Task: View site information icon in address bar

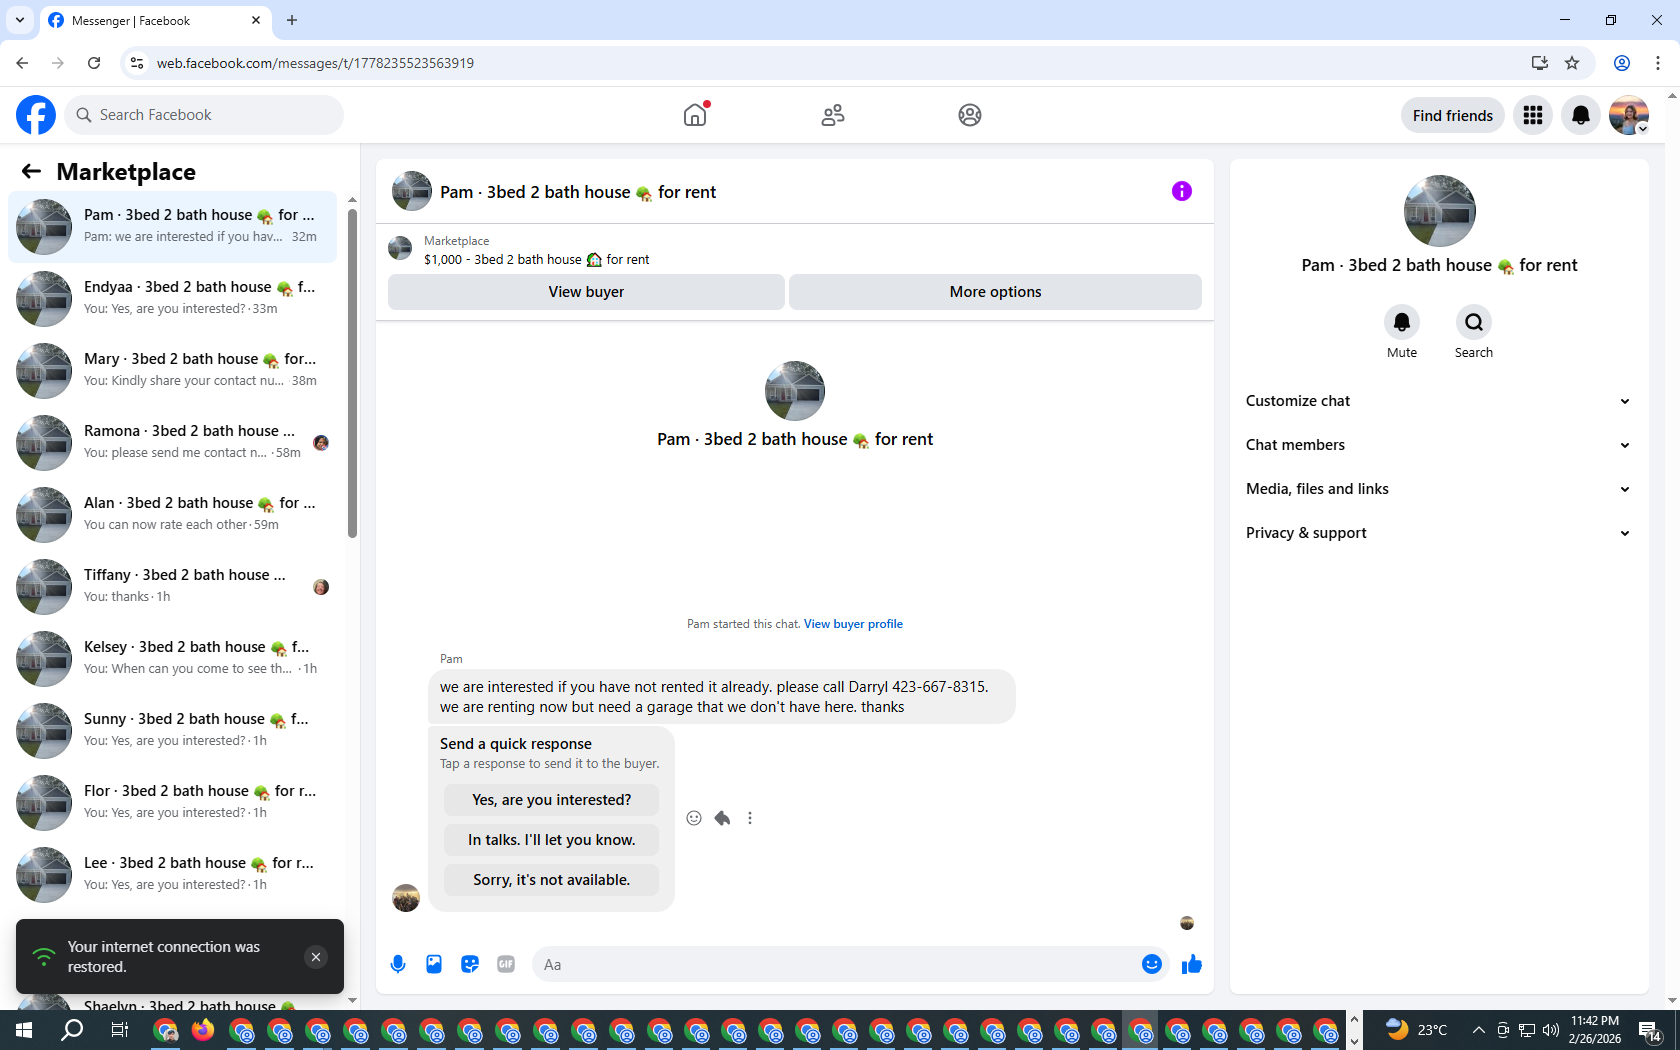Action: (x=137, y=63)
